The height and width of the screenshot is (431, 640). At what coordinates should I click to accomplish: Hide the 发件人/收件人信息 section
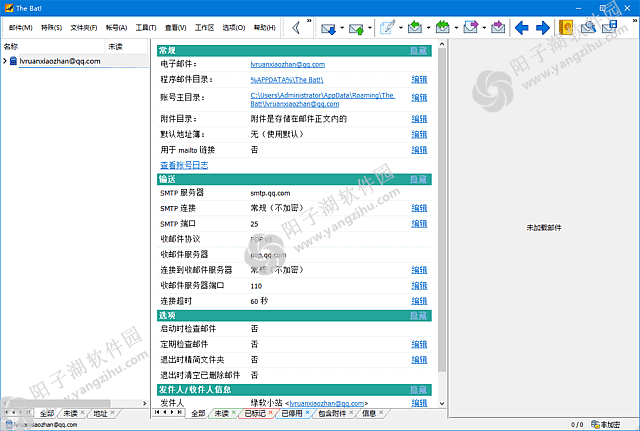(x=418, y=390)
